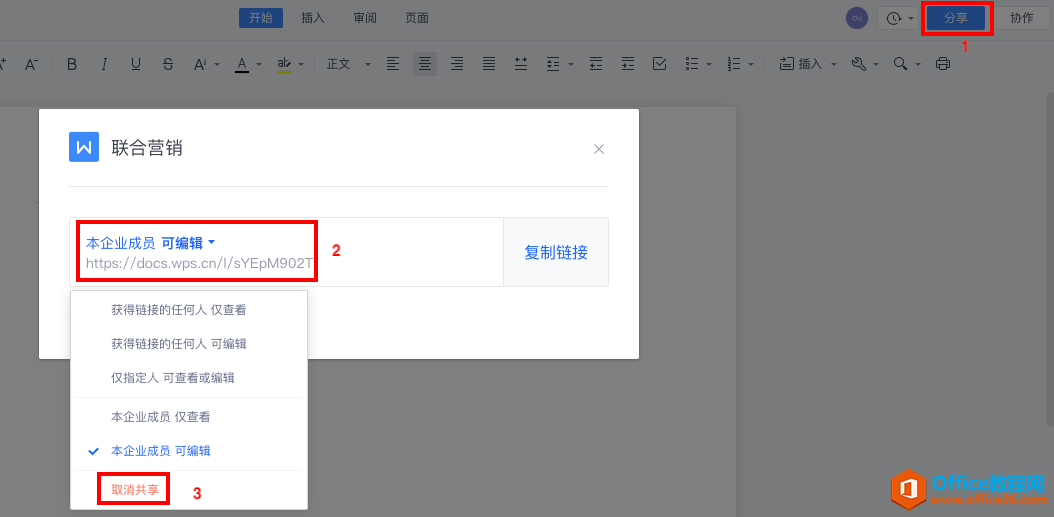Click the 协作 collaborate button
1054x517 pixels.
click(1022, 18)
